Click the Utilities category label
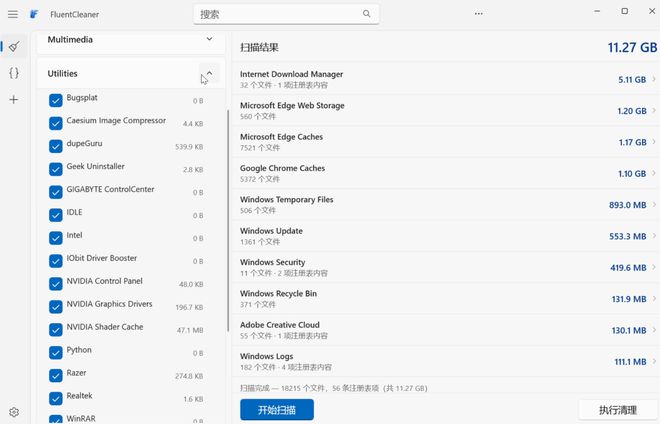Screen dimensions: 660x424 (62, 74)
